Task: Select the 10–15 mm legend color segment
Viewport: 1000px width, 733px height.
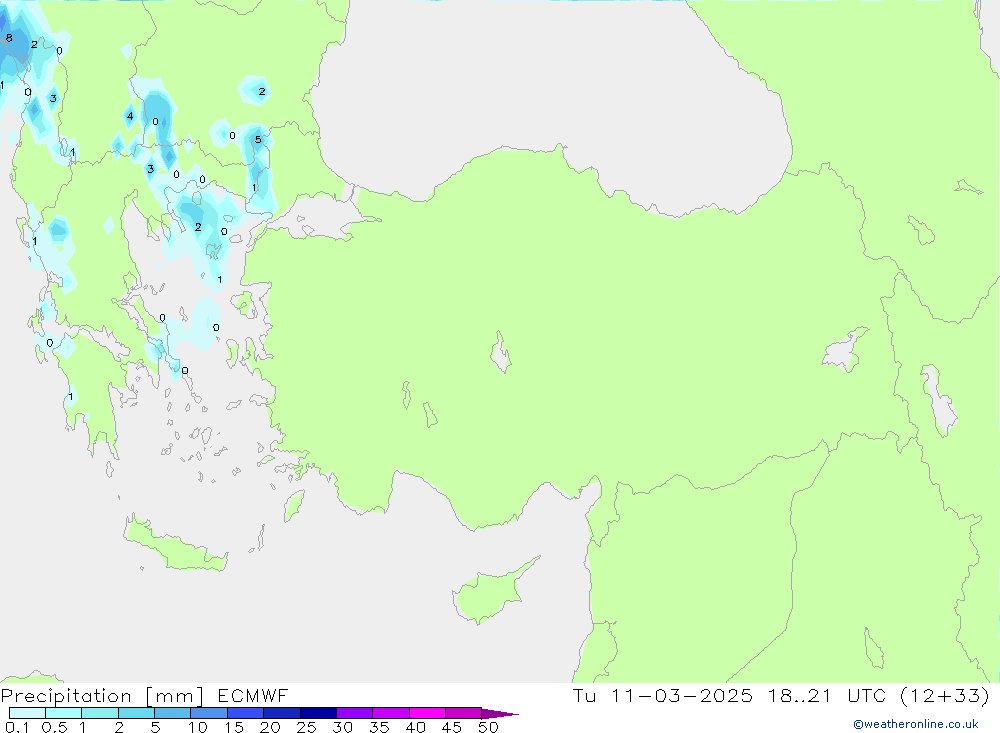Action: coord(209,713)
